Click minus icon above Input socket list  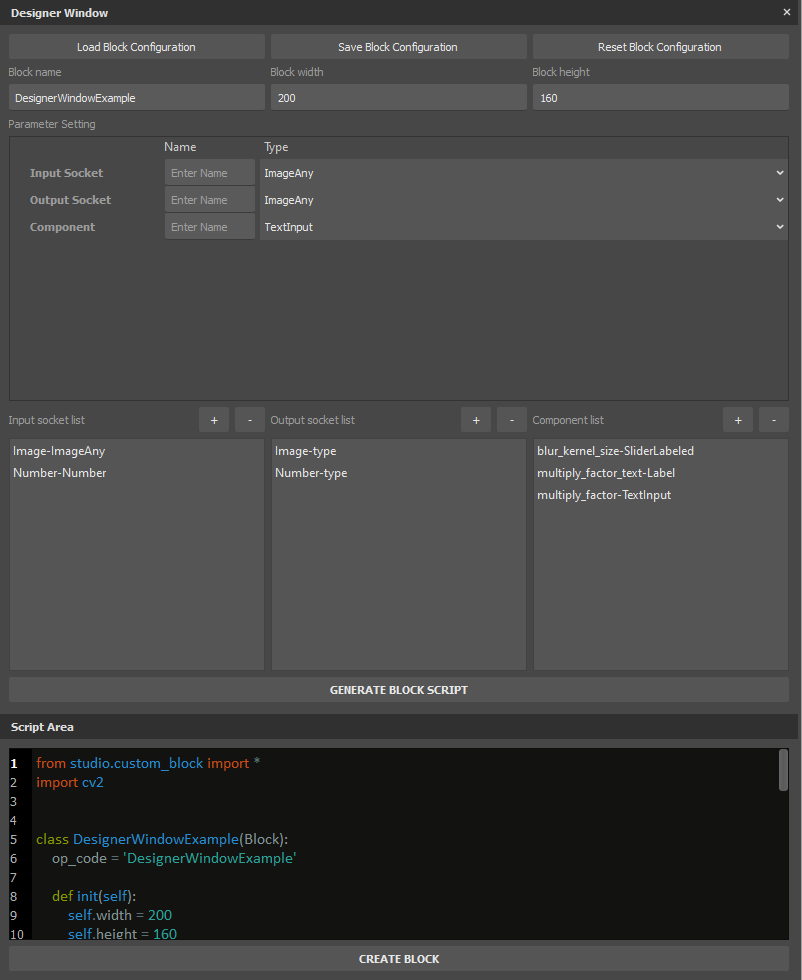[250, 420]
